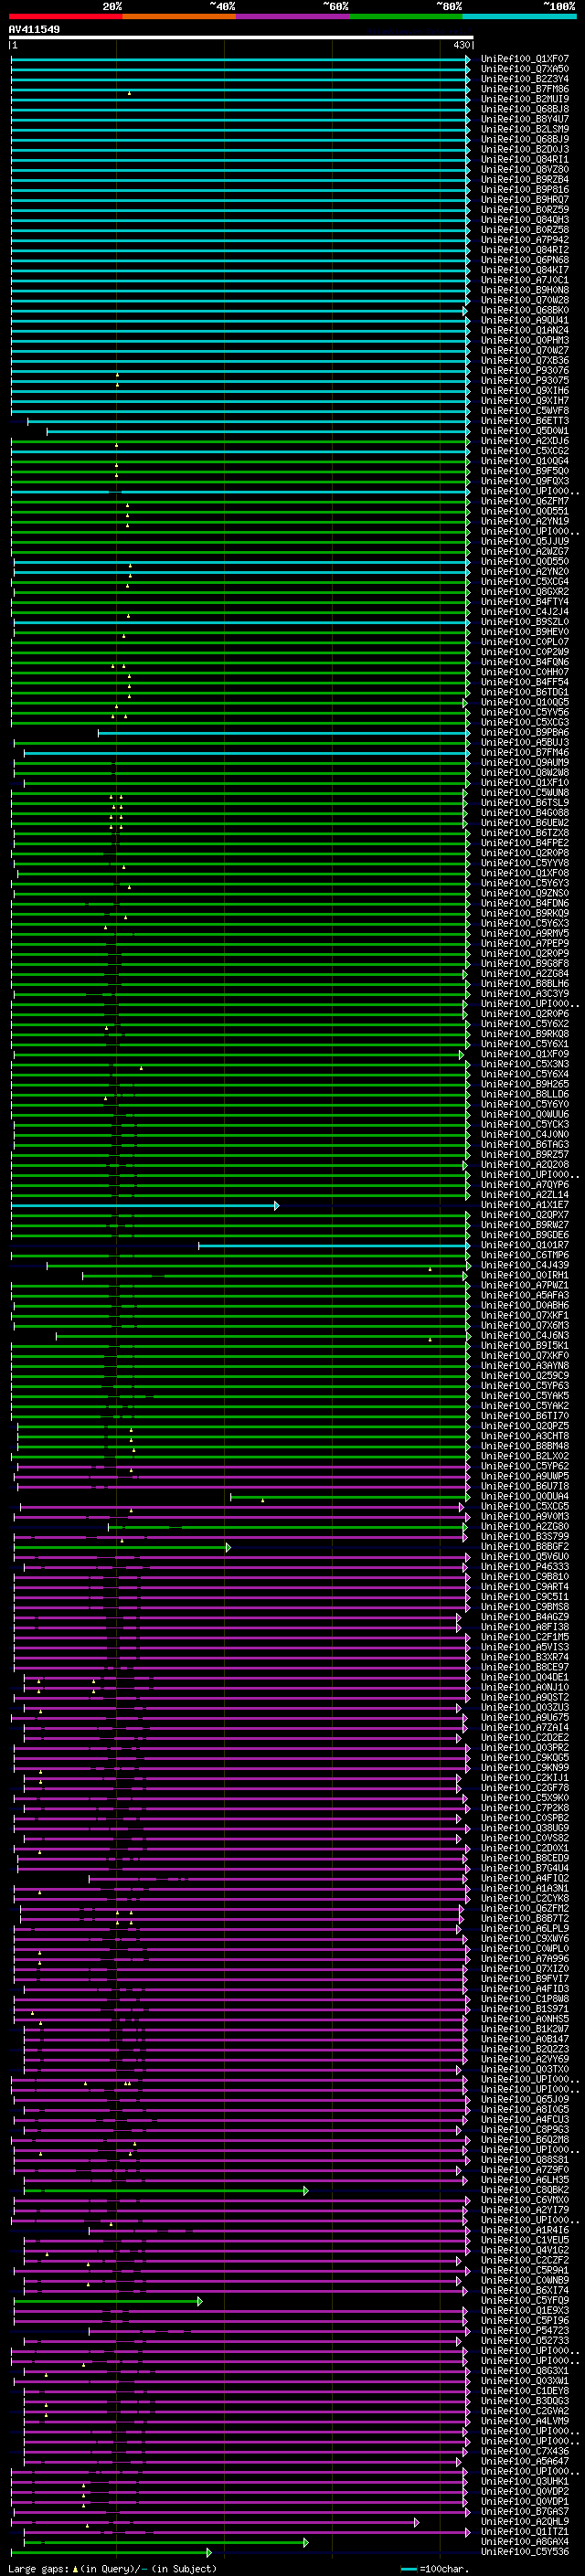Select the UniRef100_C7X436 label
The height and width of the screenshot is (2576, 585).
point(524,2451)
